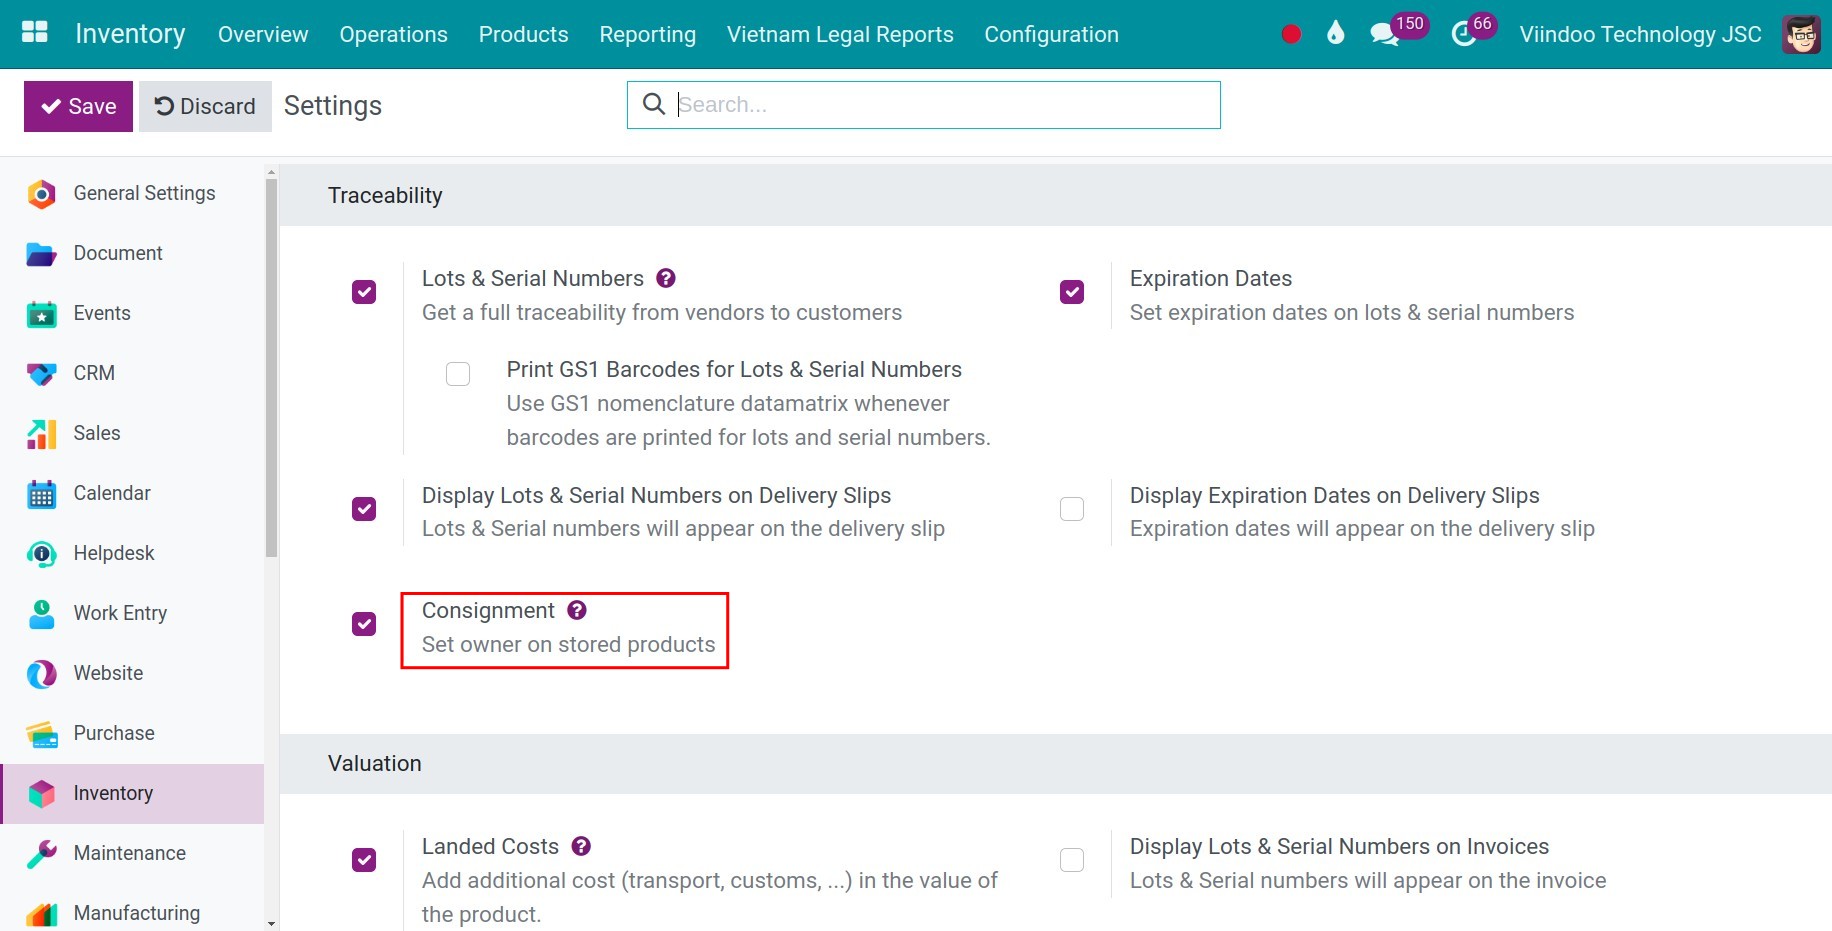Enable Print GS1 Barcodes checkbox
Image resolution: width=1832 pixels, height=931 pixels.
458,374
